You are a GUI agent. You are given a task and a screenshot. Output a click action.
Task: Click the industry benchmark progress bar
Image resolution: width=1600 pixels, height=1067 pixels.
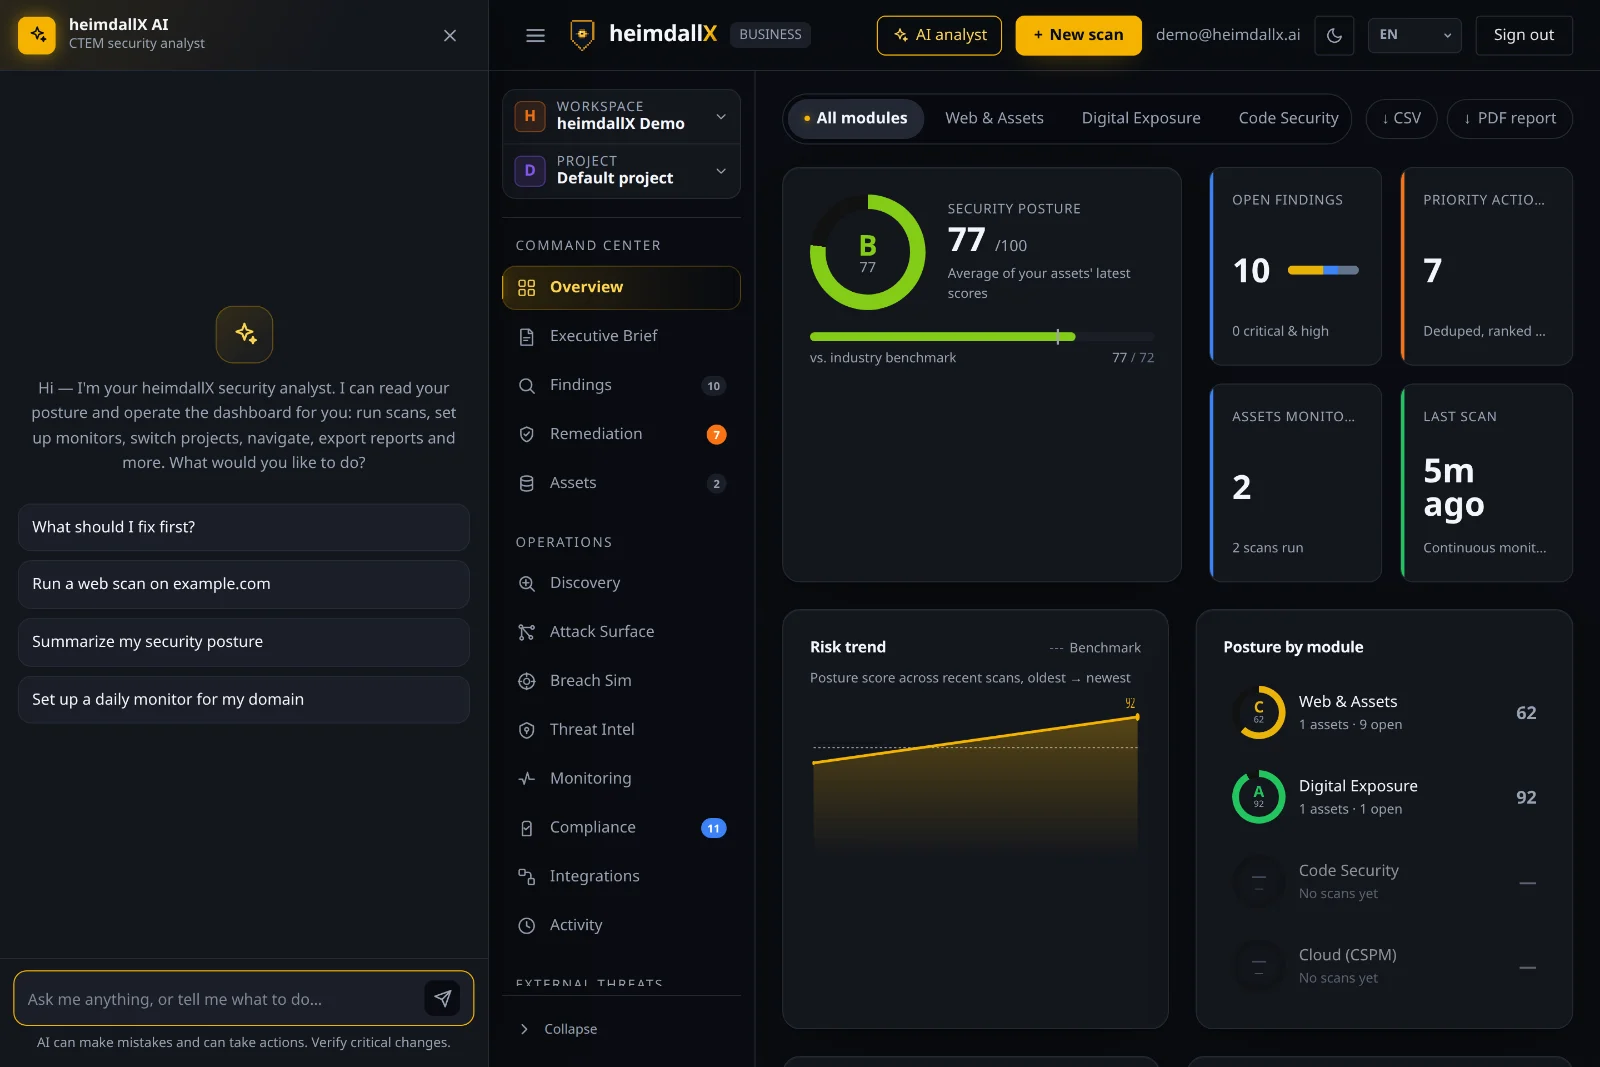pyautogui.click(x=981, y=337)
